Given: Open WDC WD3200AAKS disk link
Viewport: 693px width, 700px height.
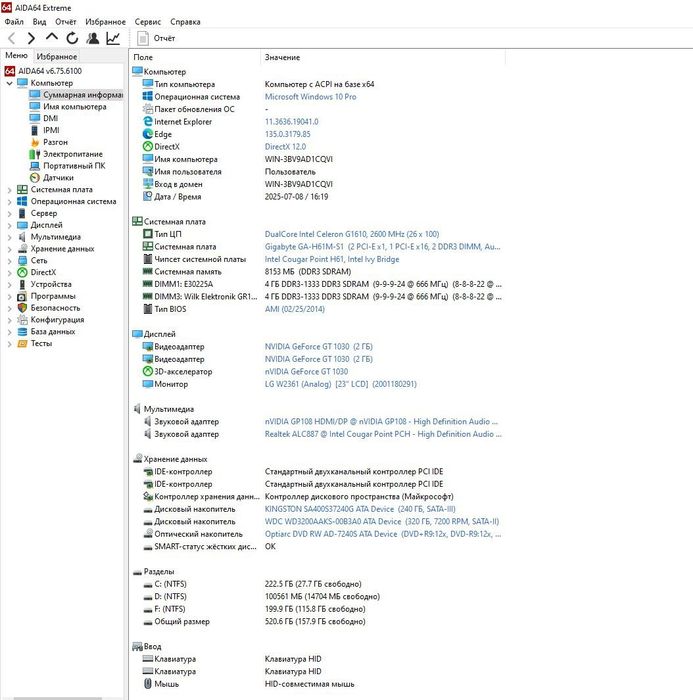Looking at the screenshot, I should pyautogui.click(x=382, y=521).
